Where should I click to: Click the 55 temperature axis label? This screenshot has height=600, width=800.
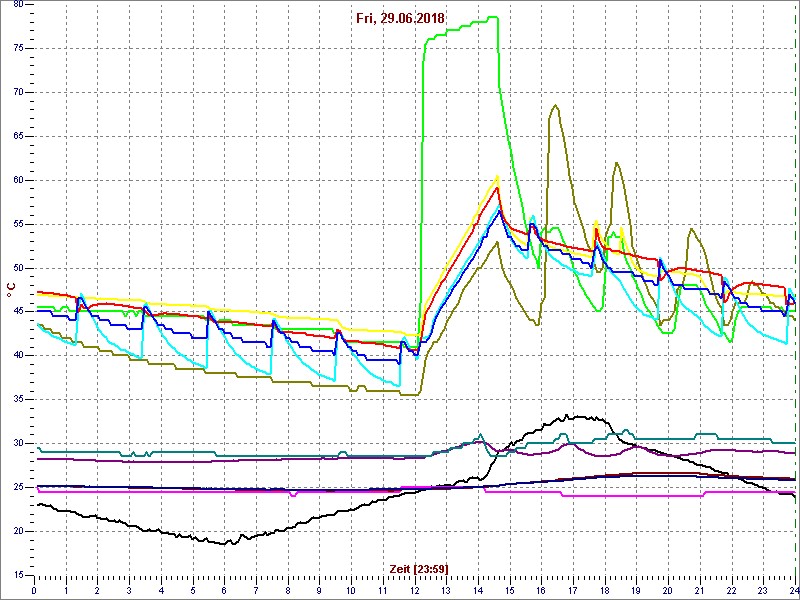[x=18, y=224]
